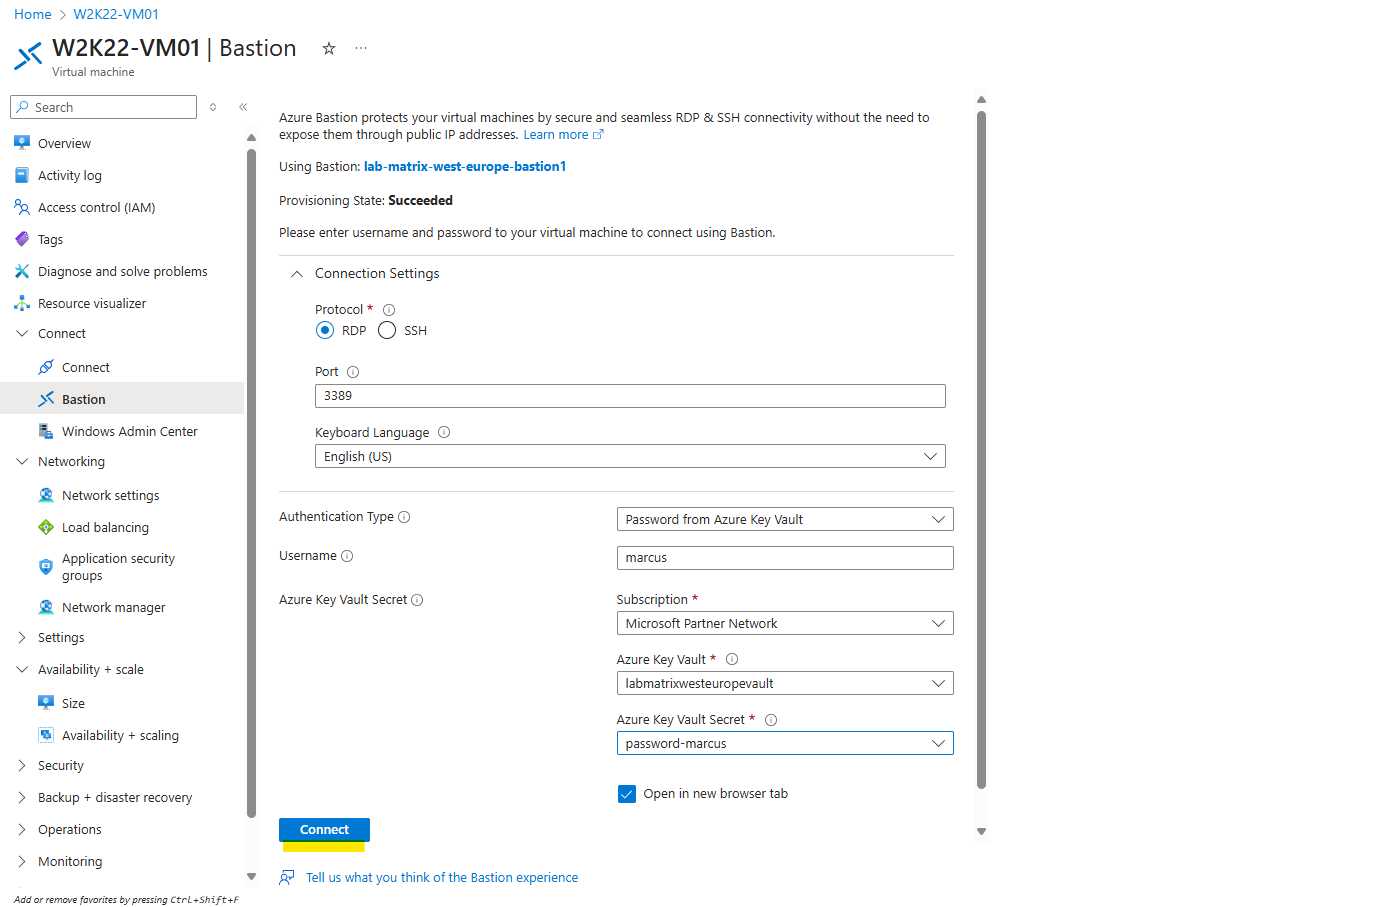
Task: Expand Backup + disaster recovery group
Action: 22,797
